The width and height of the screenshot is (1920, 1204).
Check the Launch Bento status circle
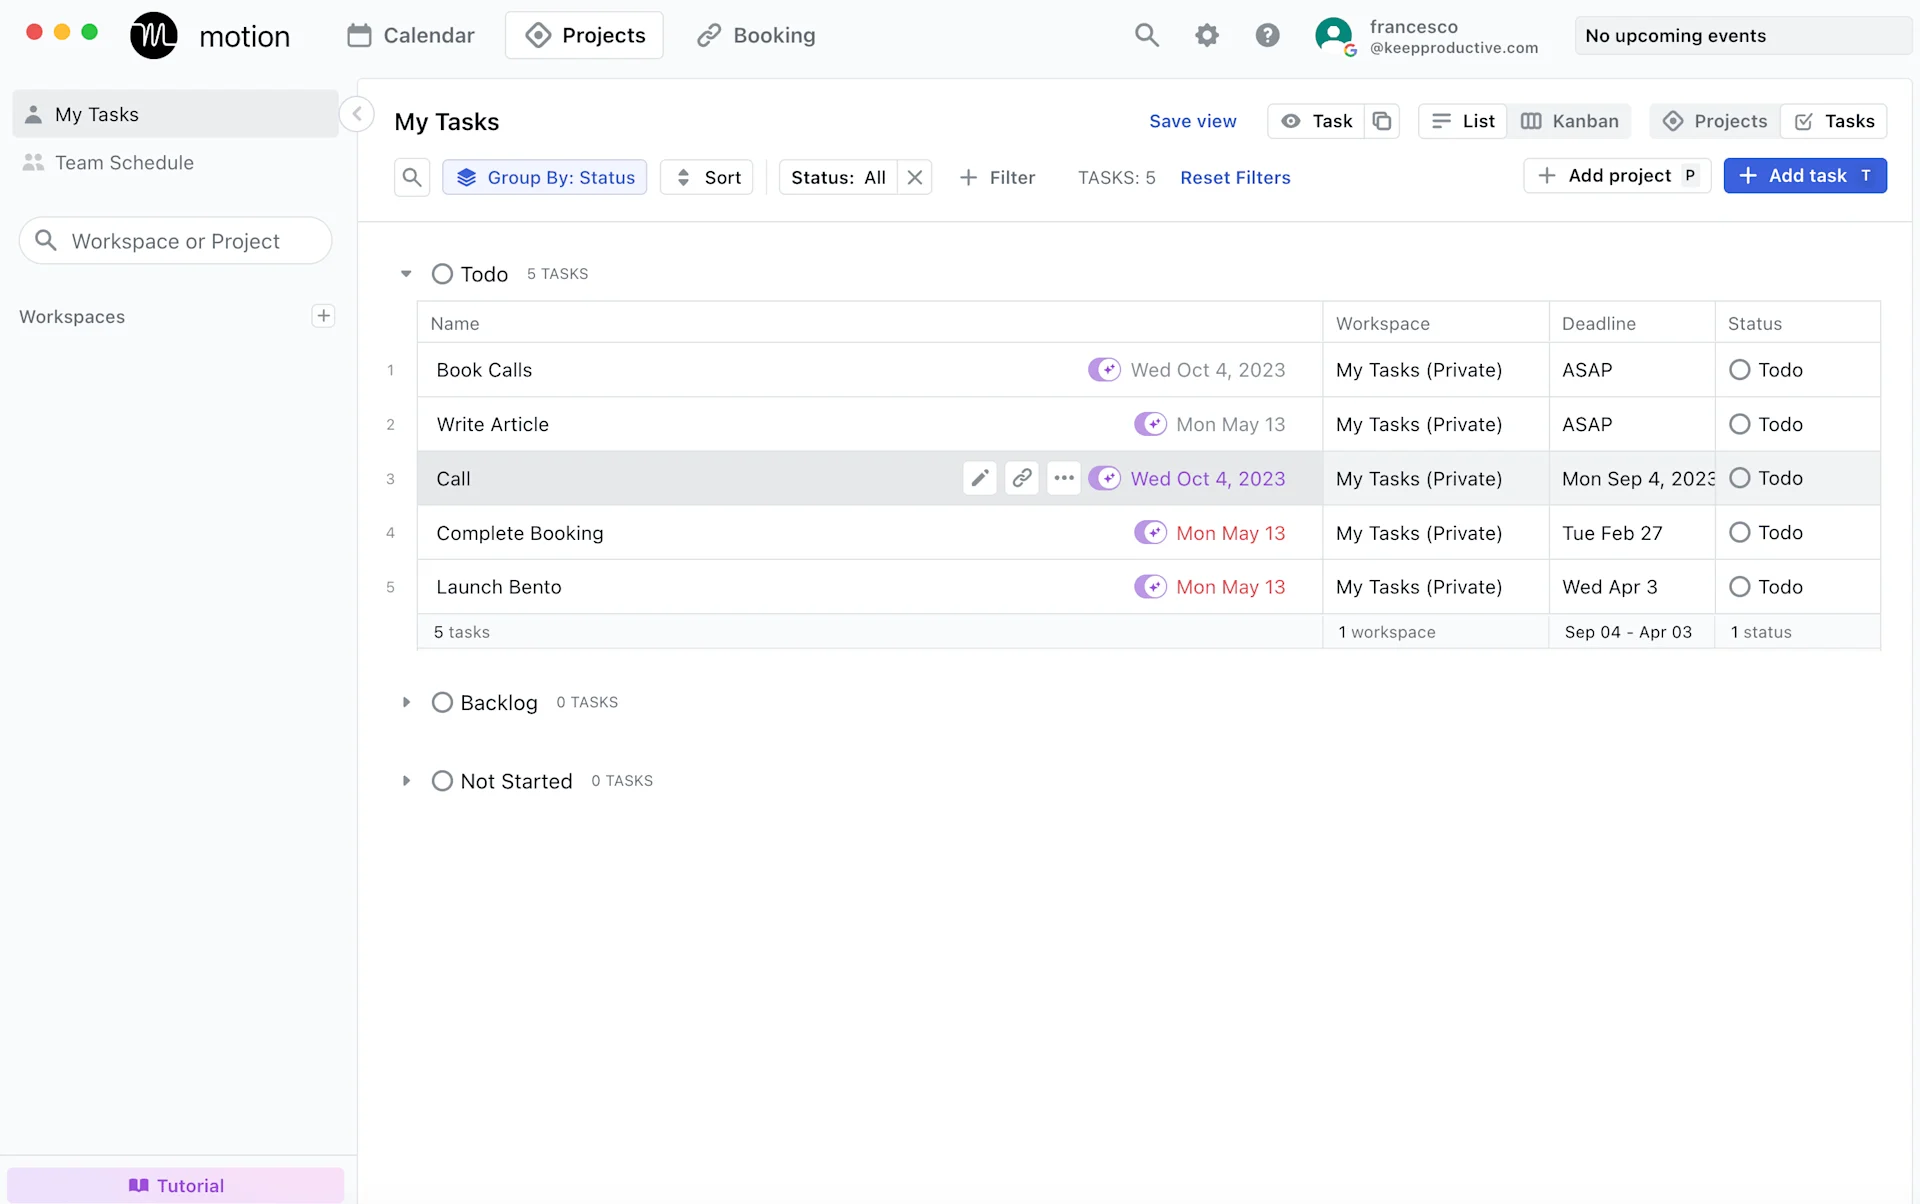1739,587
